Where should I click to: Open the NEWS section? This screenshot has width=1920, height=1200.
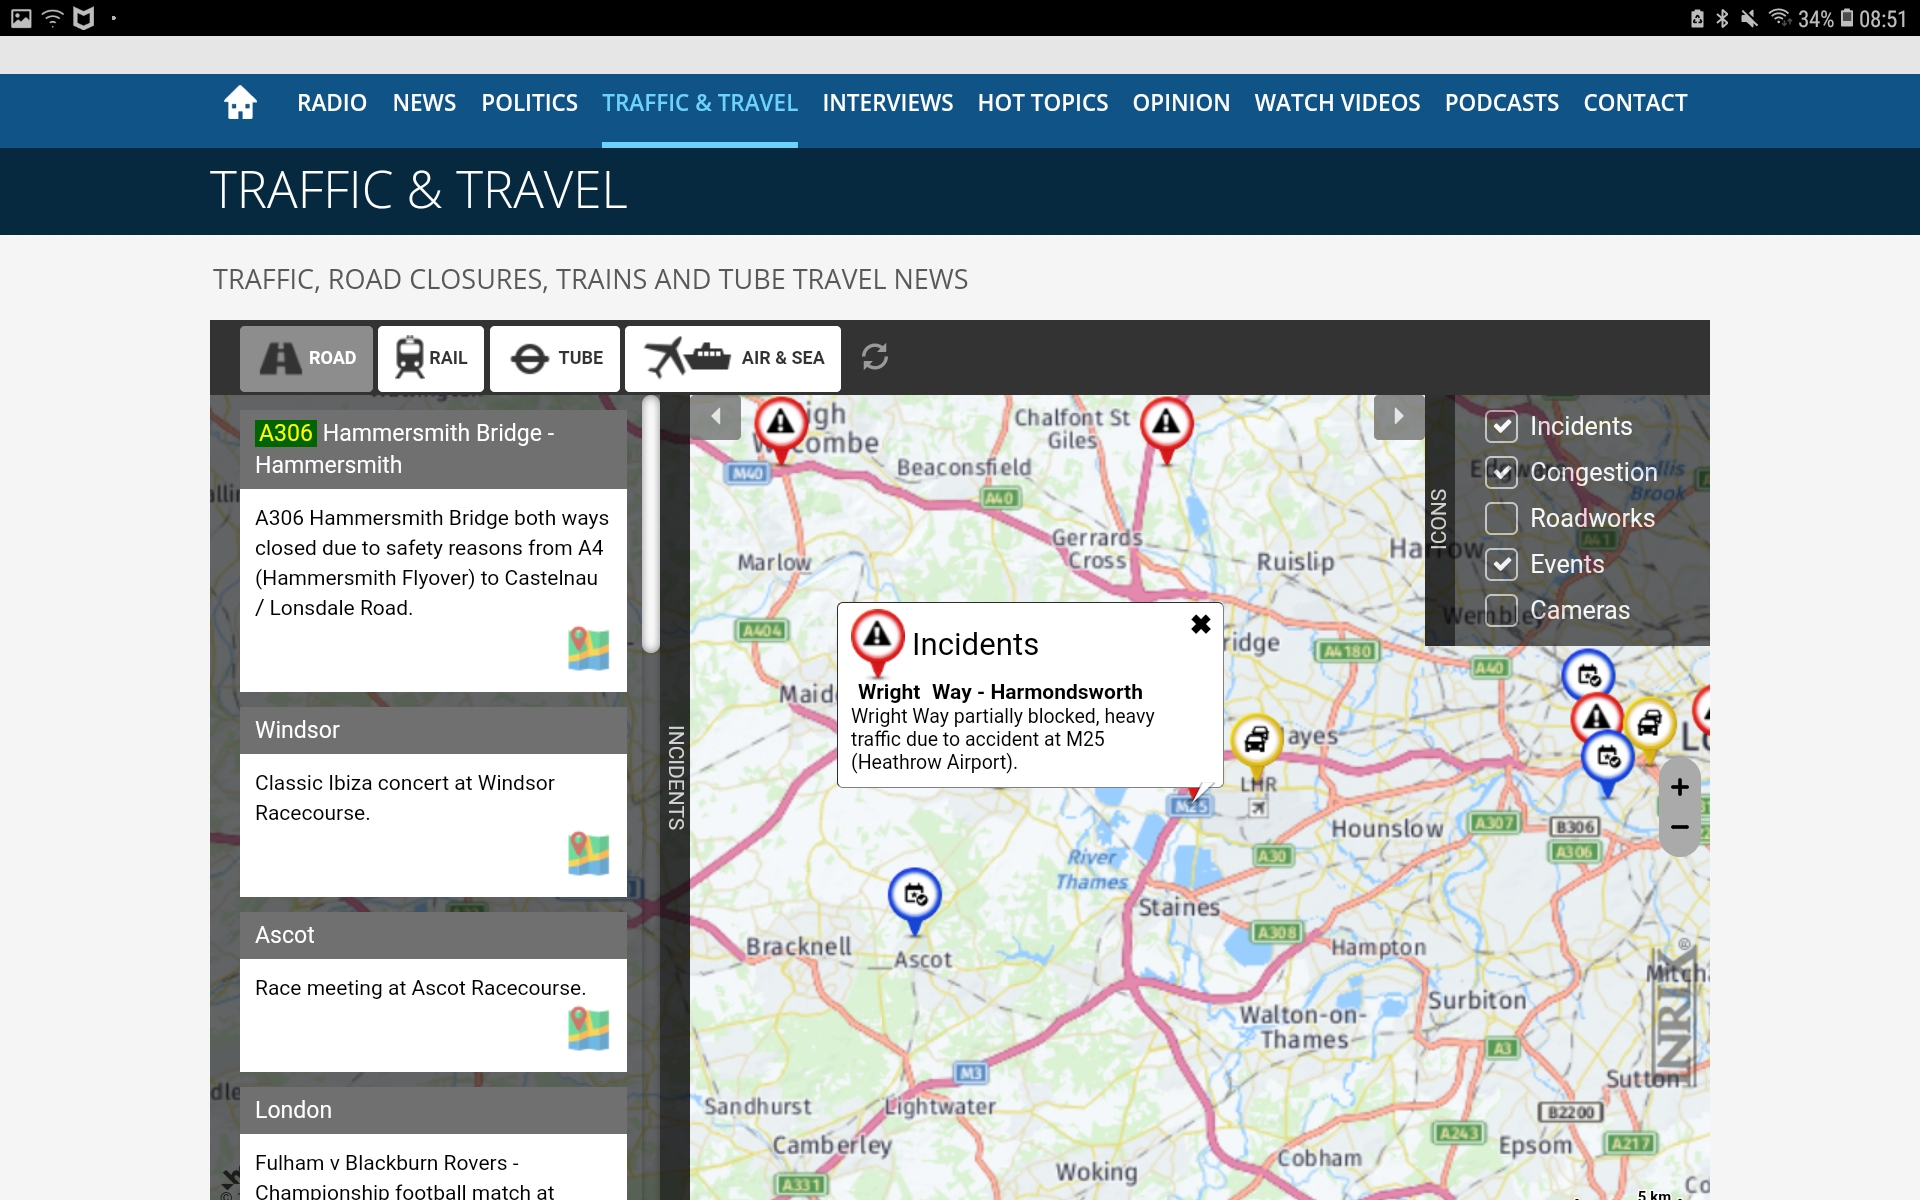click(424, 103)
